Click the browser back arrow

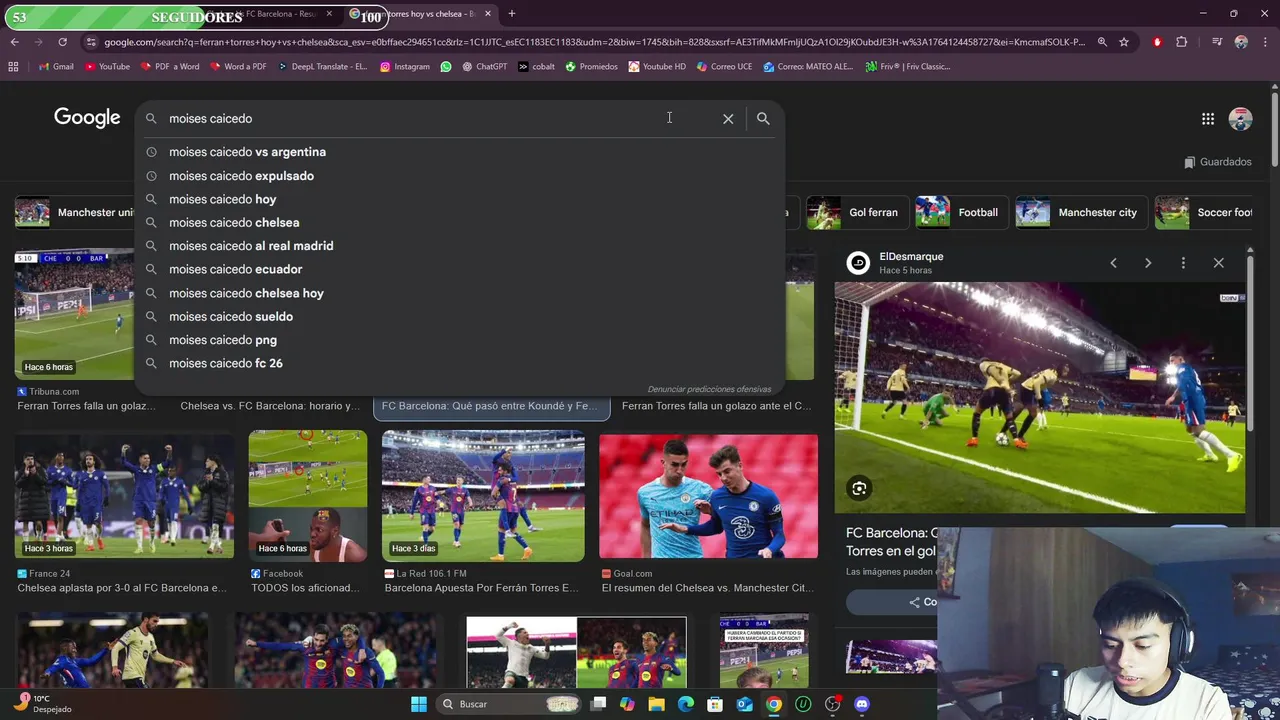coord(14,42)
